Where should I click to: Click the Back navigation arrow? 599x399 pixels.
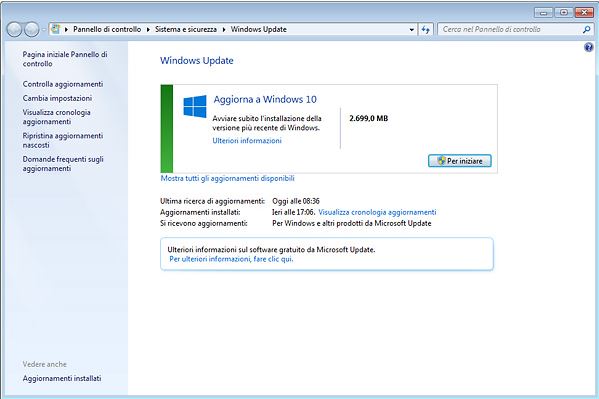tap(14, 29)
